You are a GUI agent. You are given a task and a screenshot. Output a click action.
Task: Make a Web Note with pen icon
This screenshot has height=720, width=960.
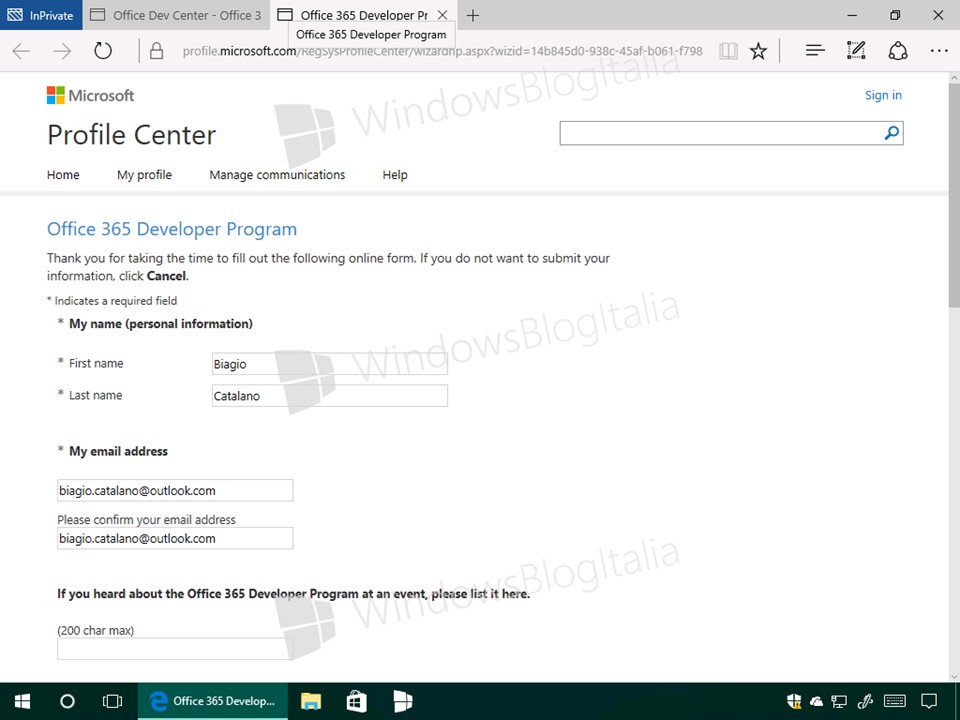[x=856, y=51]
